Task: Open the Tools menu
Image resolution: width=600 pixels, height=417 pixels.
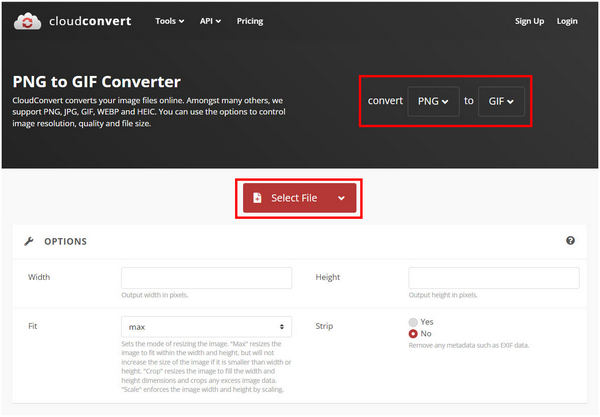Action: click(x=170, y=21)
